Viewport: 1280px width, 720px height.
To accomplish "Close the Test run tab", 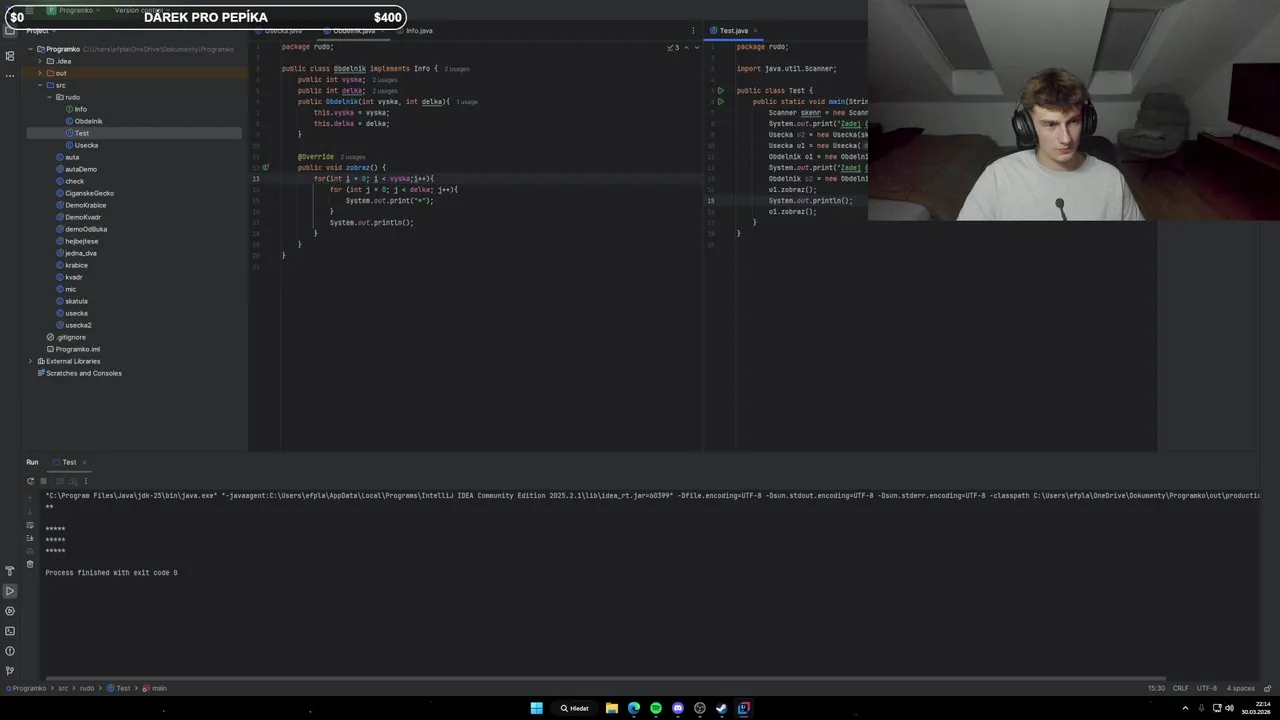I will (85, 462).
